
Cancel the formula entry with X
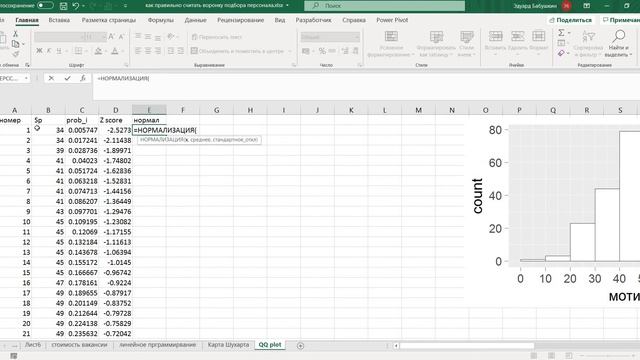tap(51, 78)
